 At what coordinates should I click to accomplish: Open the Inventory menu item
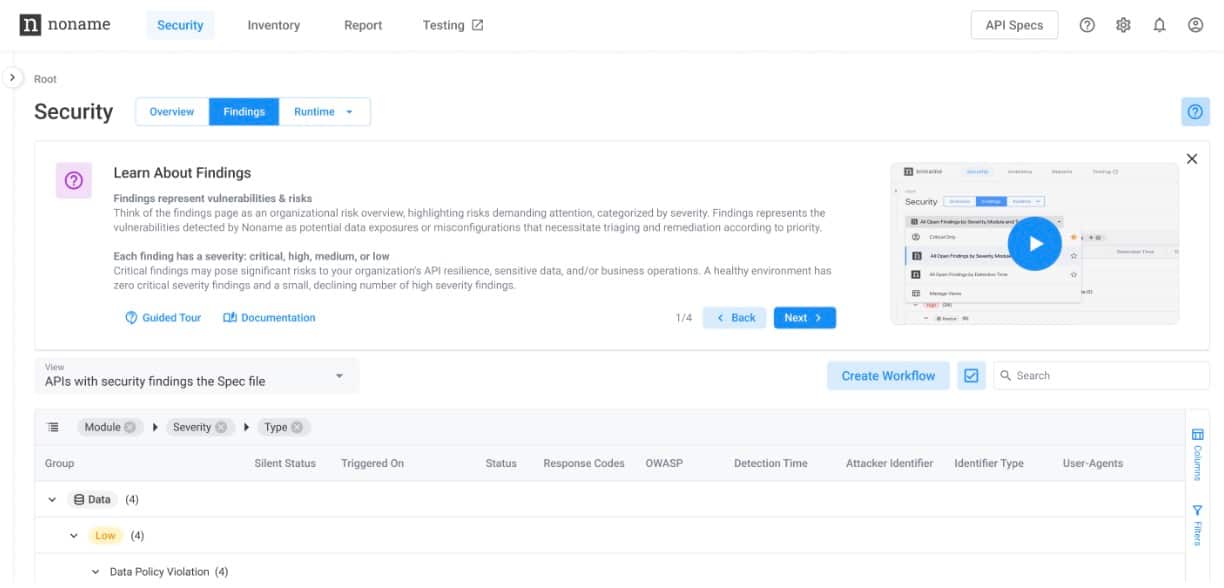point(274,25)
